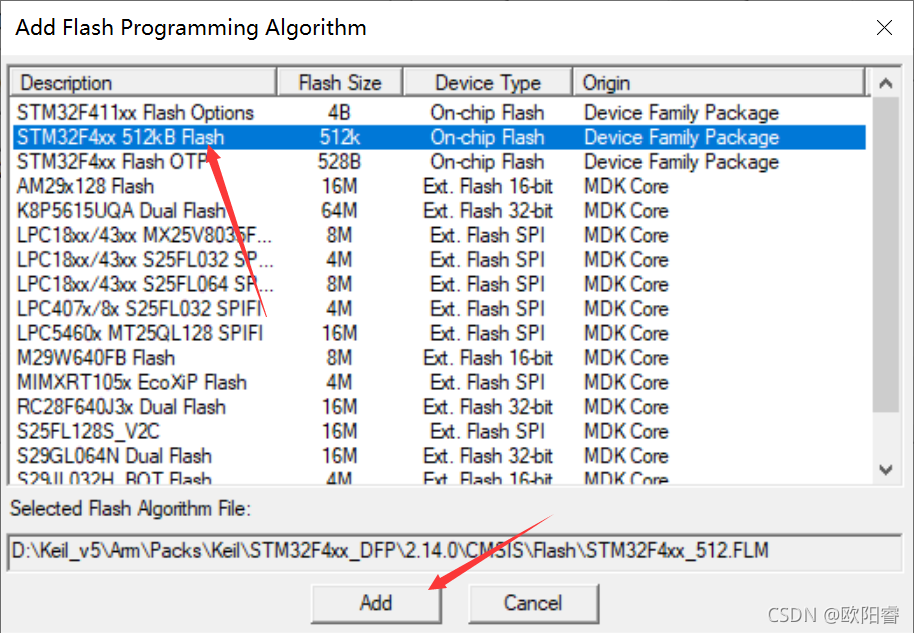Select S29GL064N Dual Flash row
This screenshot has height=633, width=914.
(439, 455)
